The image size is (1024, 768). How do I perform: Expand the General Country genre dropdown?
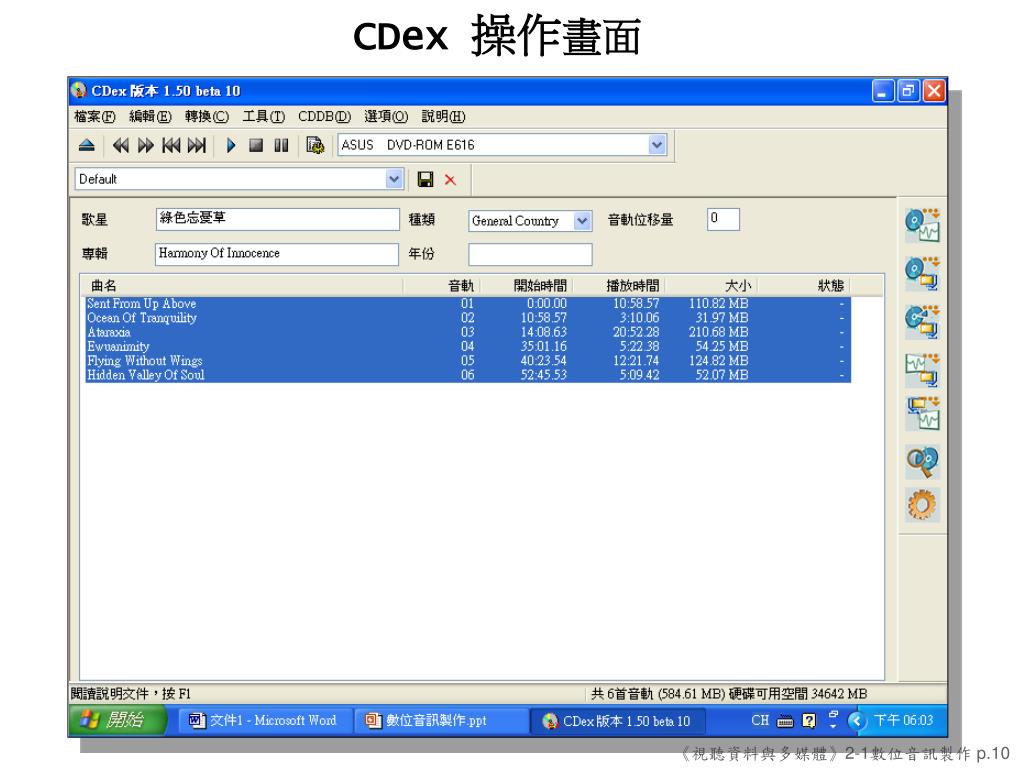(582, 221)
